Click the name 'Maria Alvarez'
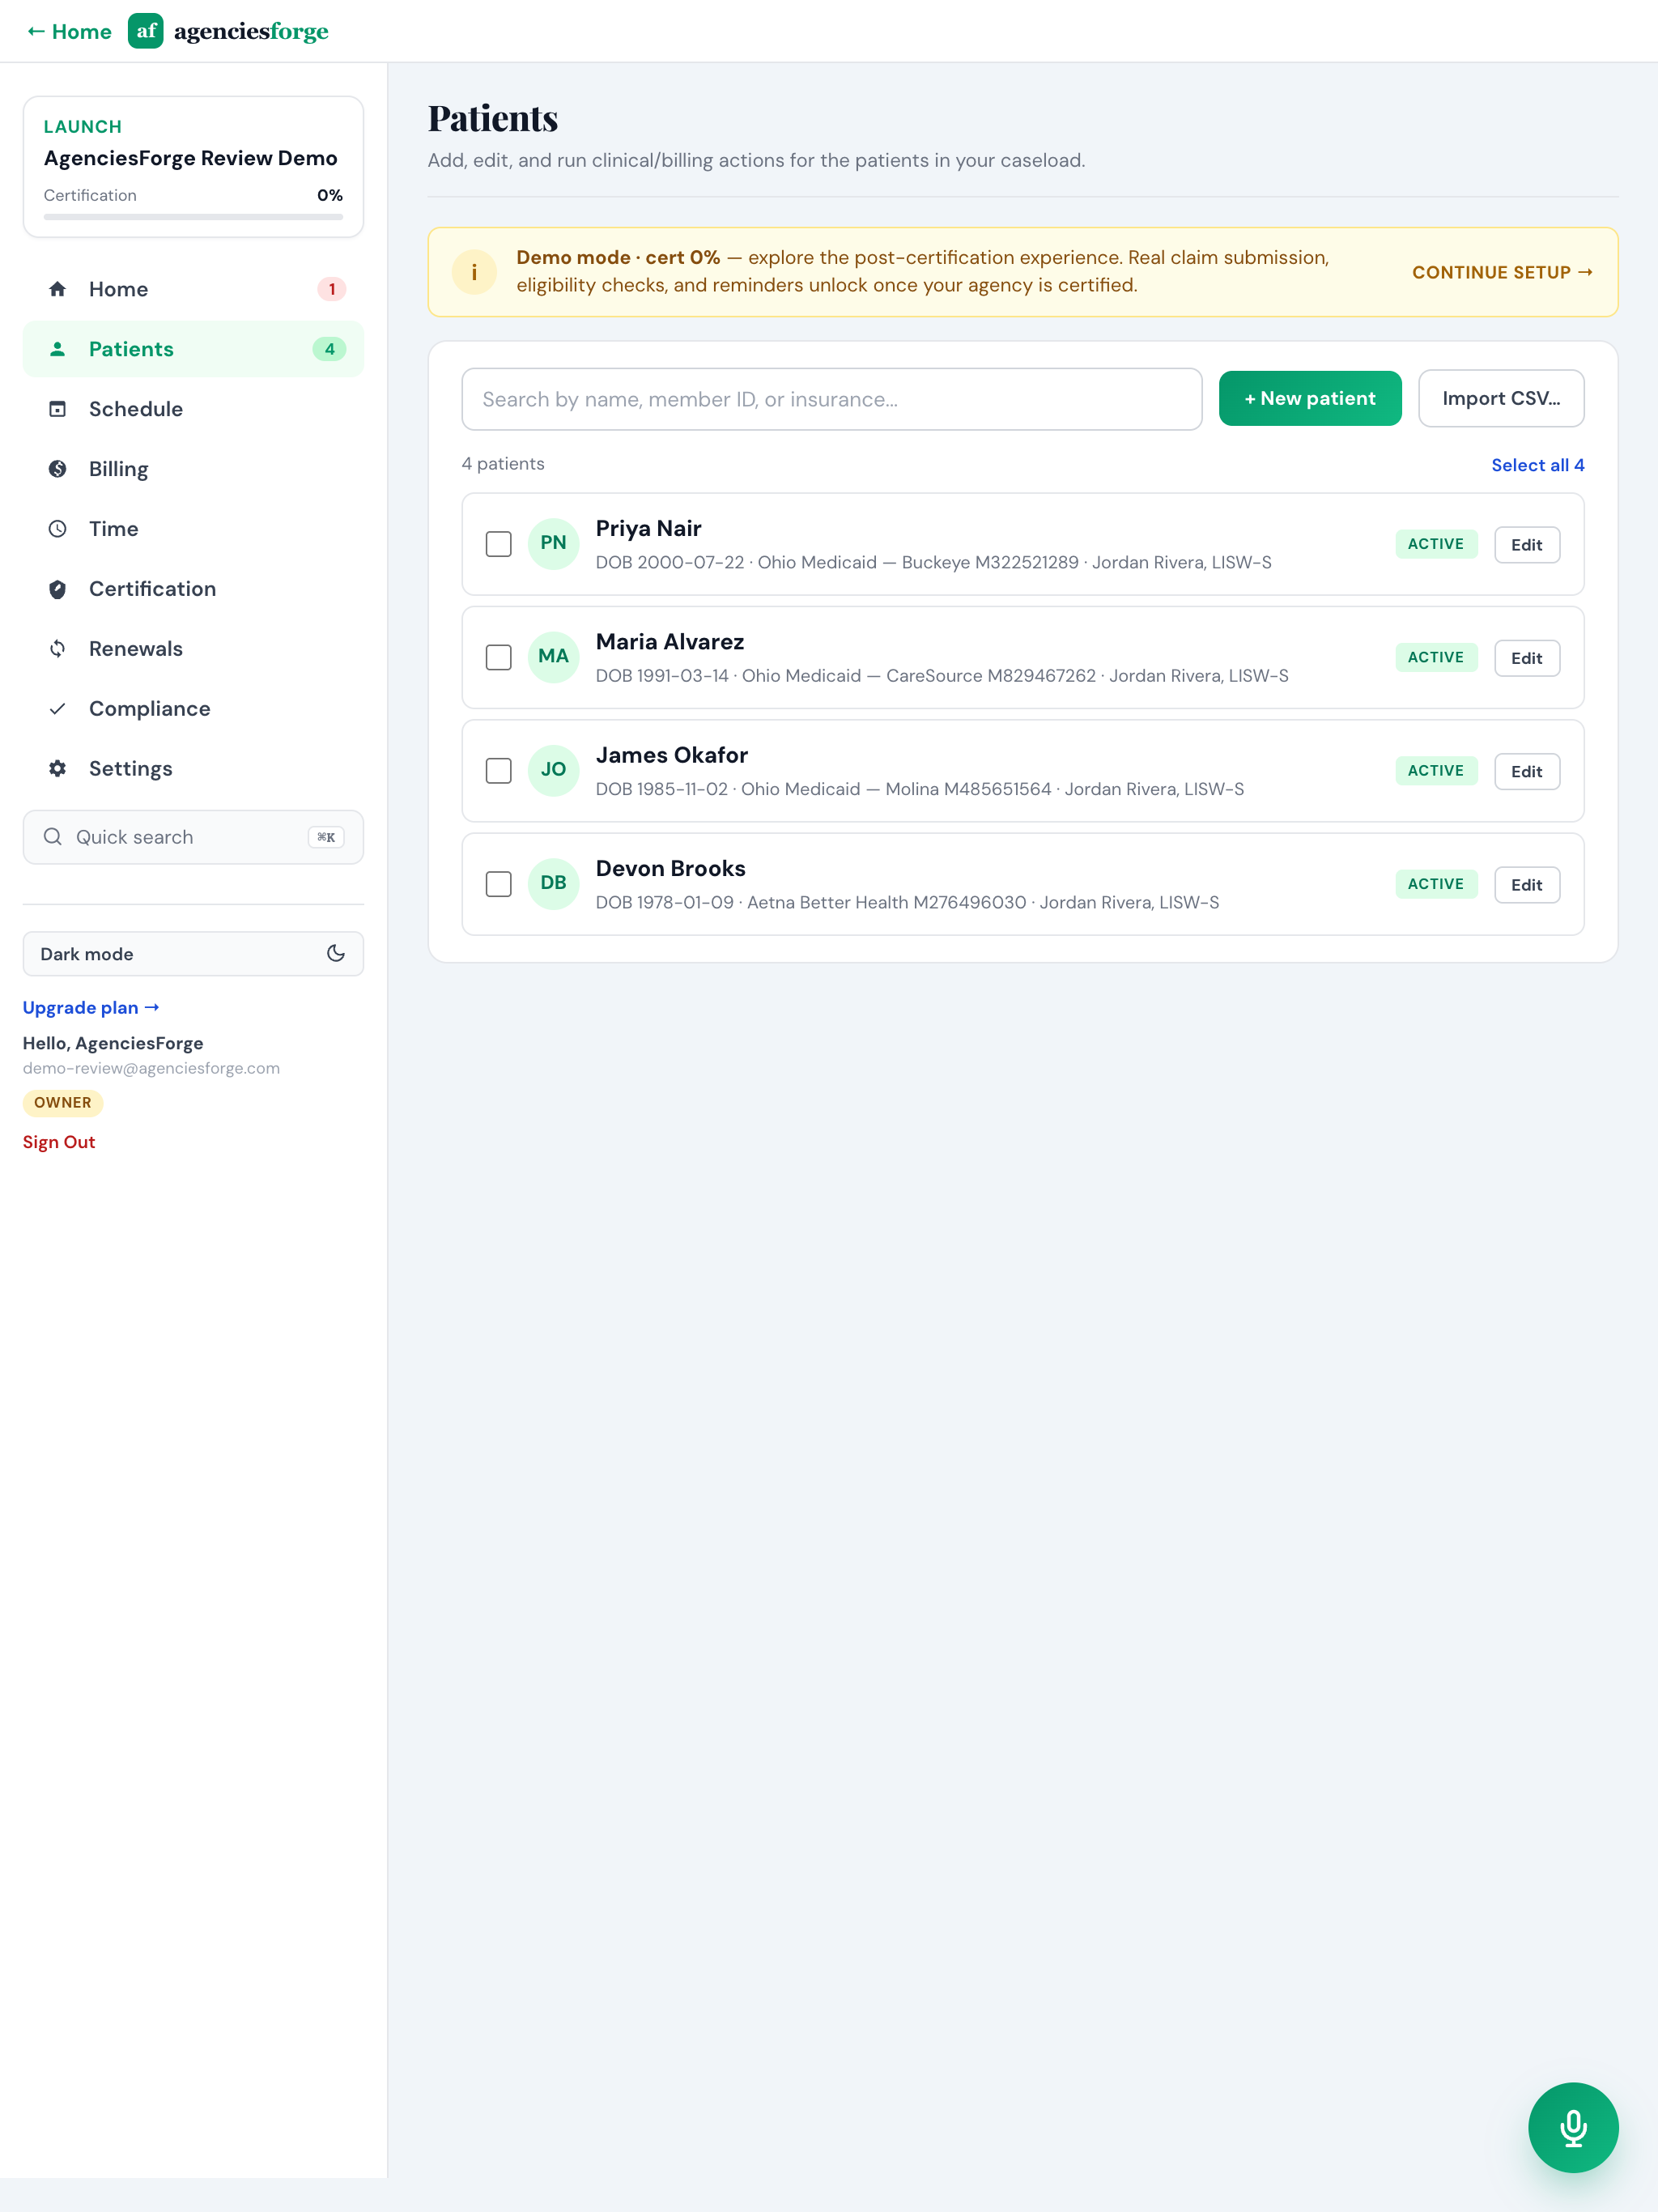1658x2212 pixels. 670,642
